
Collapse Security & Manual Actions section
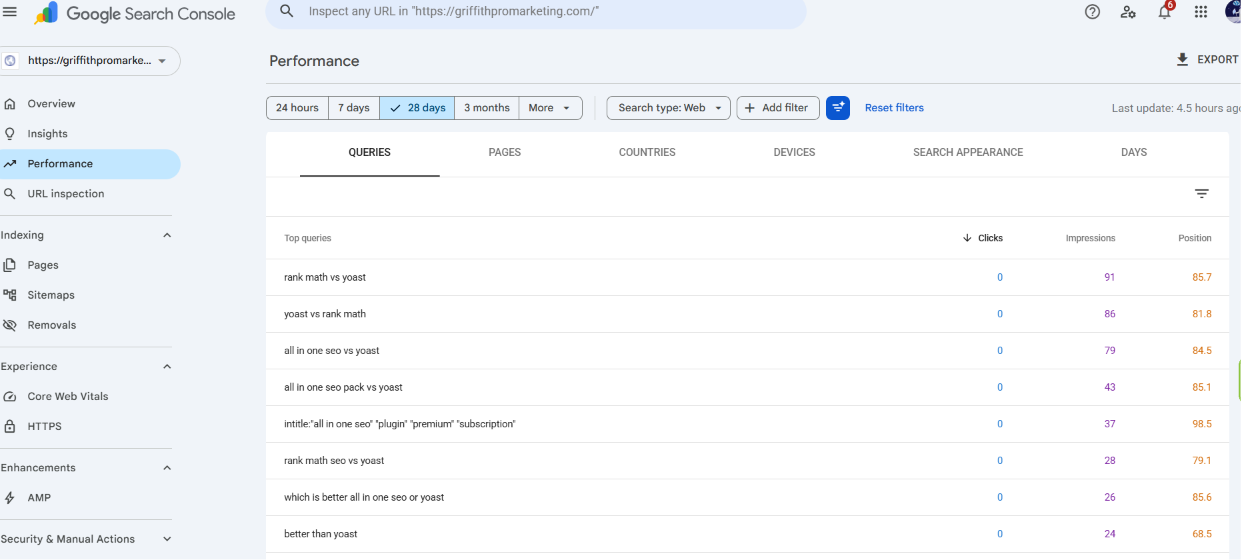coord(167,539)
